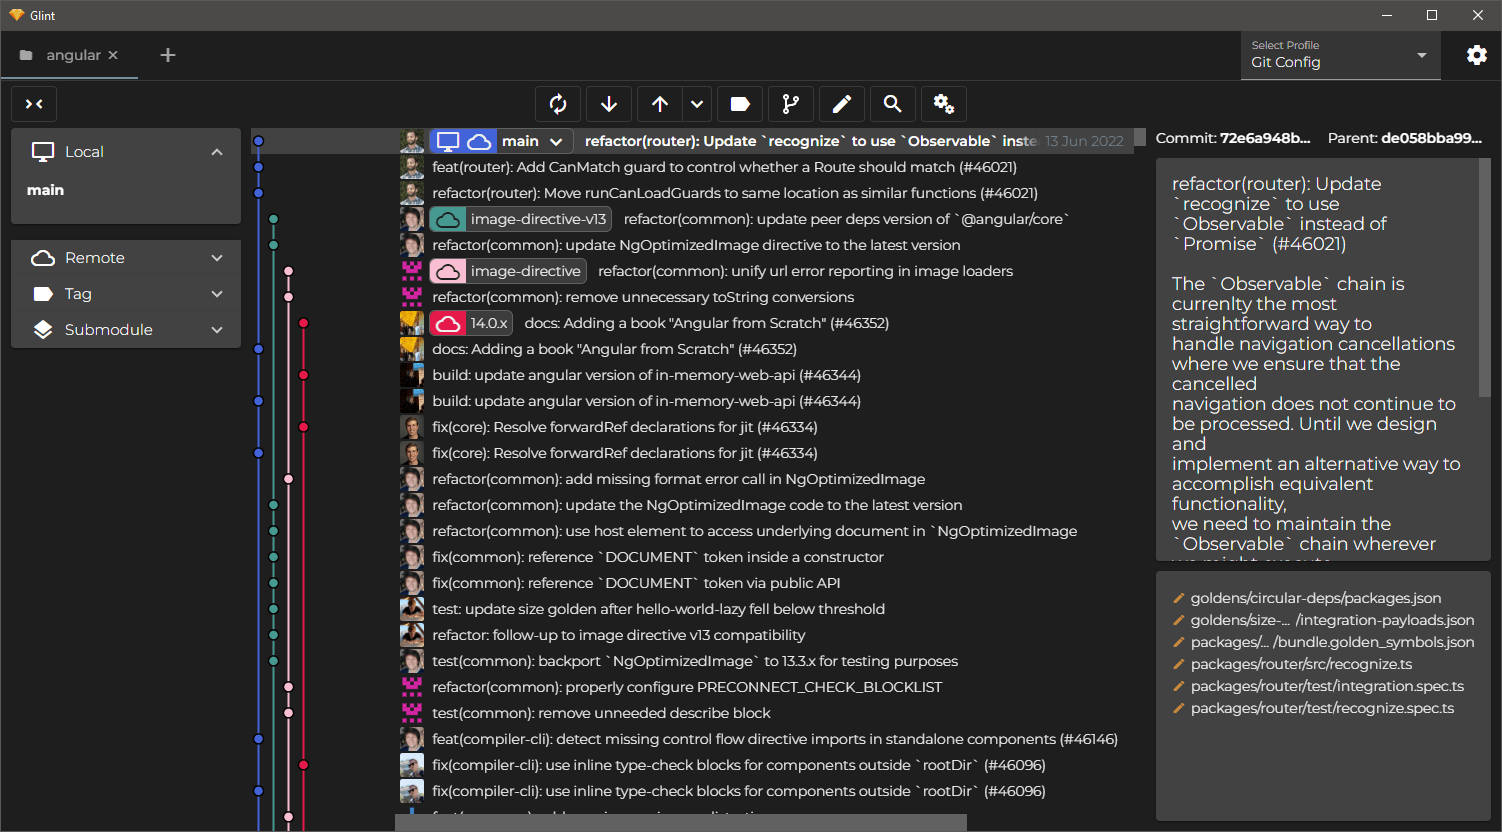Select the image-directive-v13 branch label

click(521, 218)
